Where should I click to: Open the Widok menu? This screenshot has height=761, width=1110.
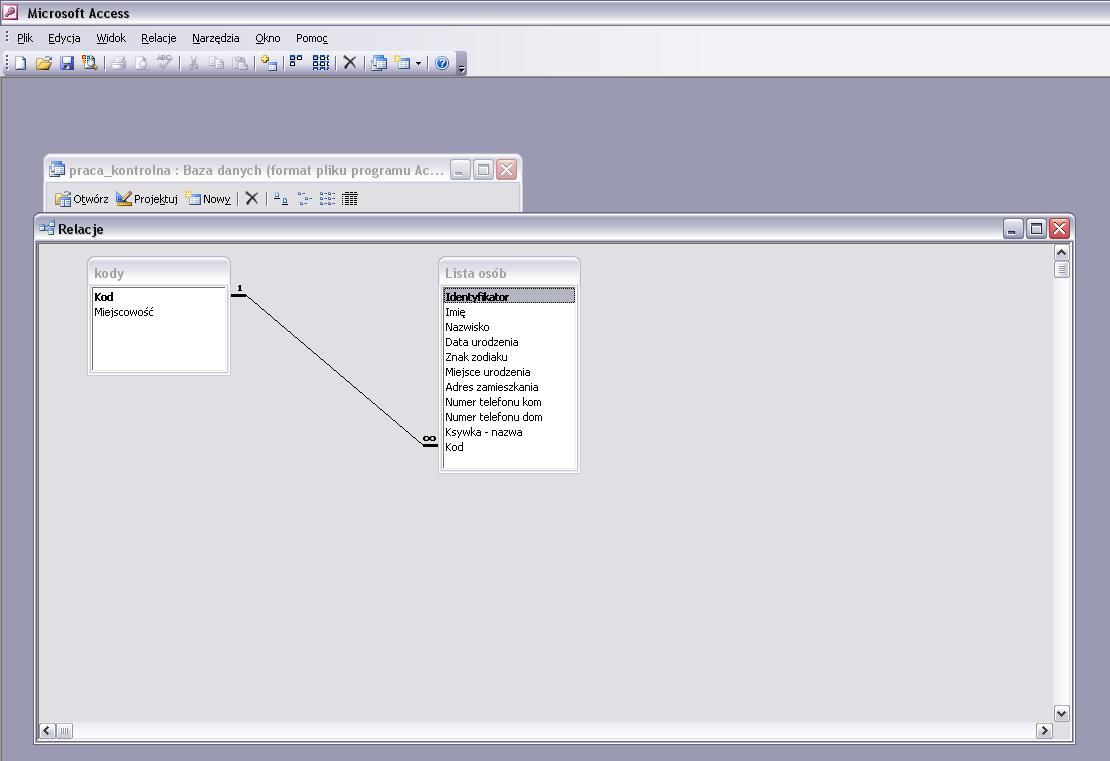111,38
